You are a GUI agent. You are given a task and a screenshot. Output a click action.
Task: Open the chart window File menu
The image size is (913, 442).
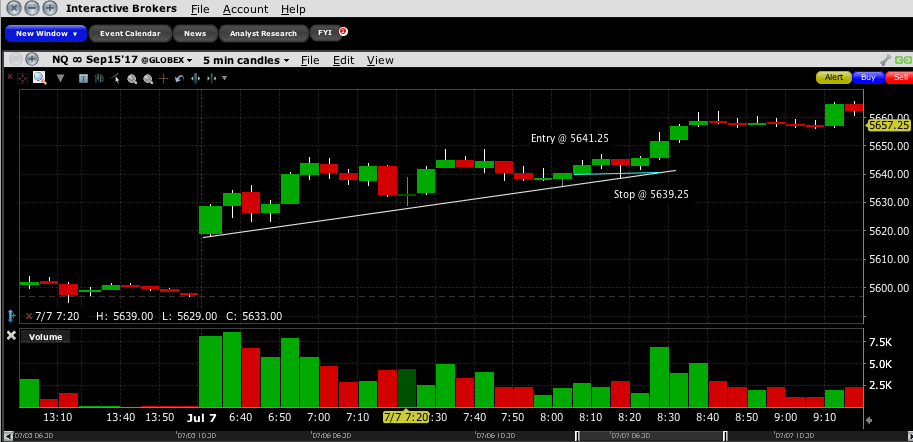click(x=310, y=60)
